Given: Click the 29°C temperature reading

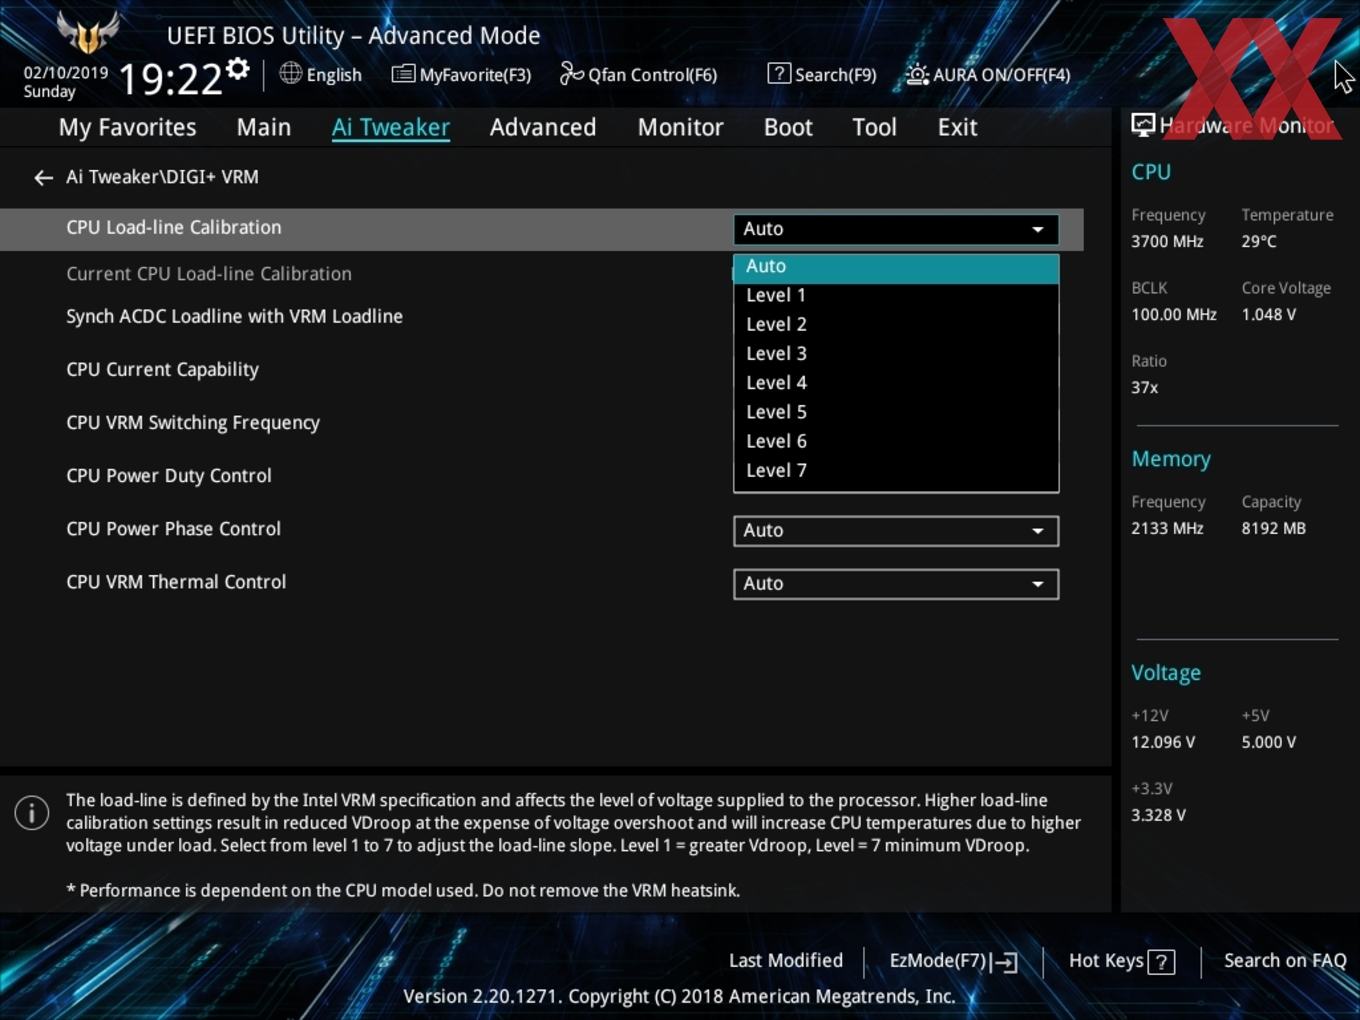Looking at the screenshot, I should 1259,242.
